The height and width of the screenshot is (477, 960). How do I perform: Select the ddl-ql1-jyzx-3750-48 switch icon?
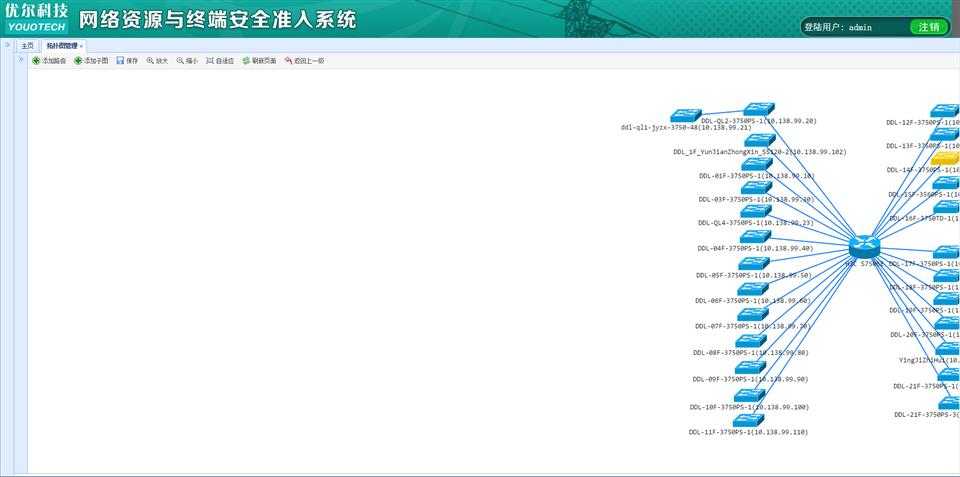point(686,116)
